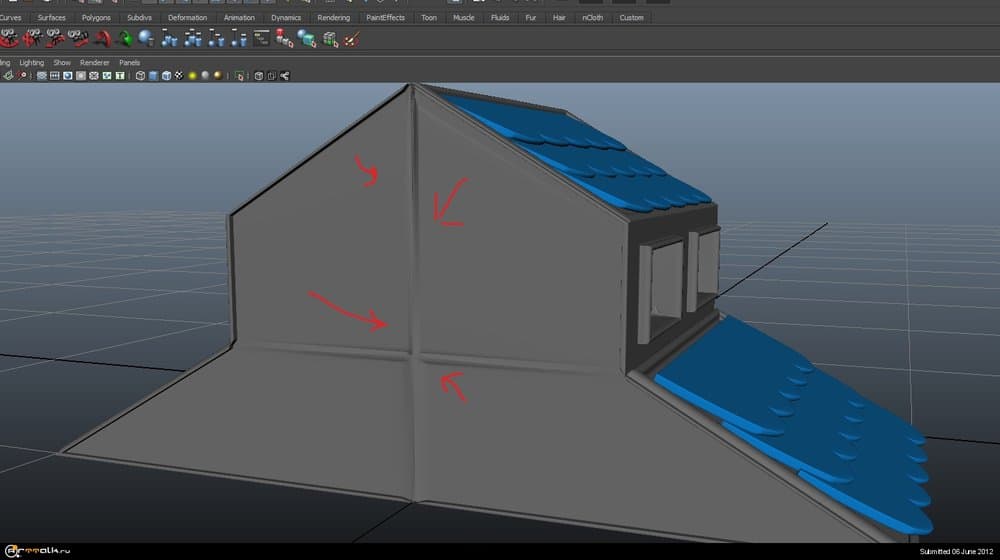
Task: Click the green curved arrow shelf icon
Action: [x=125, y=39]
